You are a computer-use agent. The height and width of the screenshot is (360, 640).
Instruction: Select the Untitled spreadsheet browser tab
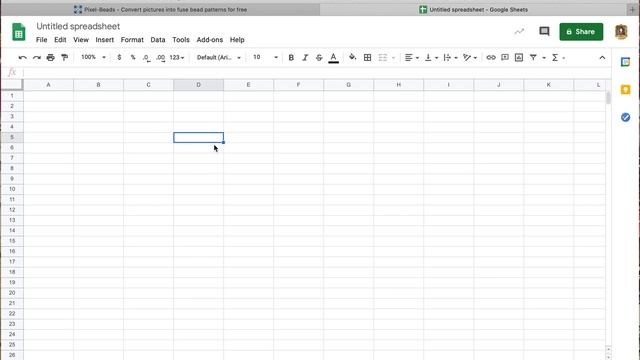[x=473, y=9]
